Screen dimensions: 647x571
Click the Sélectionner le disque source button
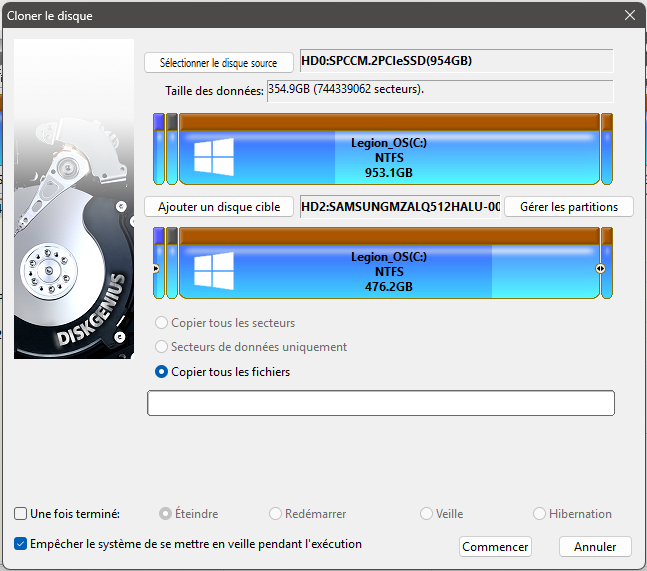219,63
